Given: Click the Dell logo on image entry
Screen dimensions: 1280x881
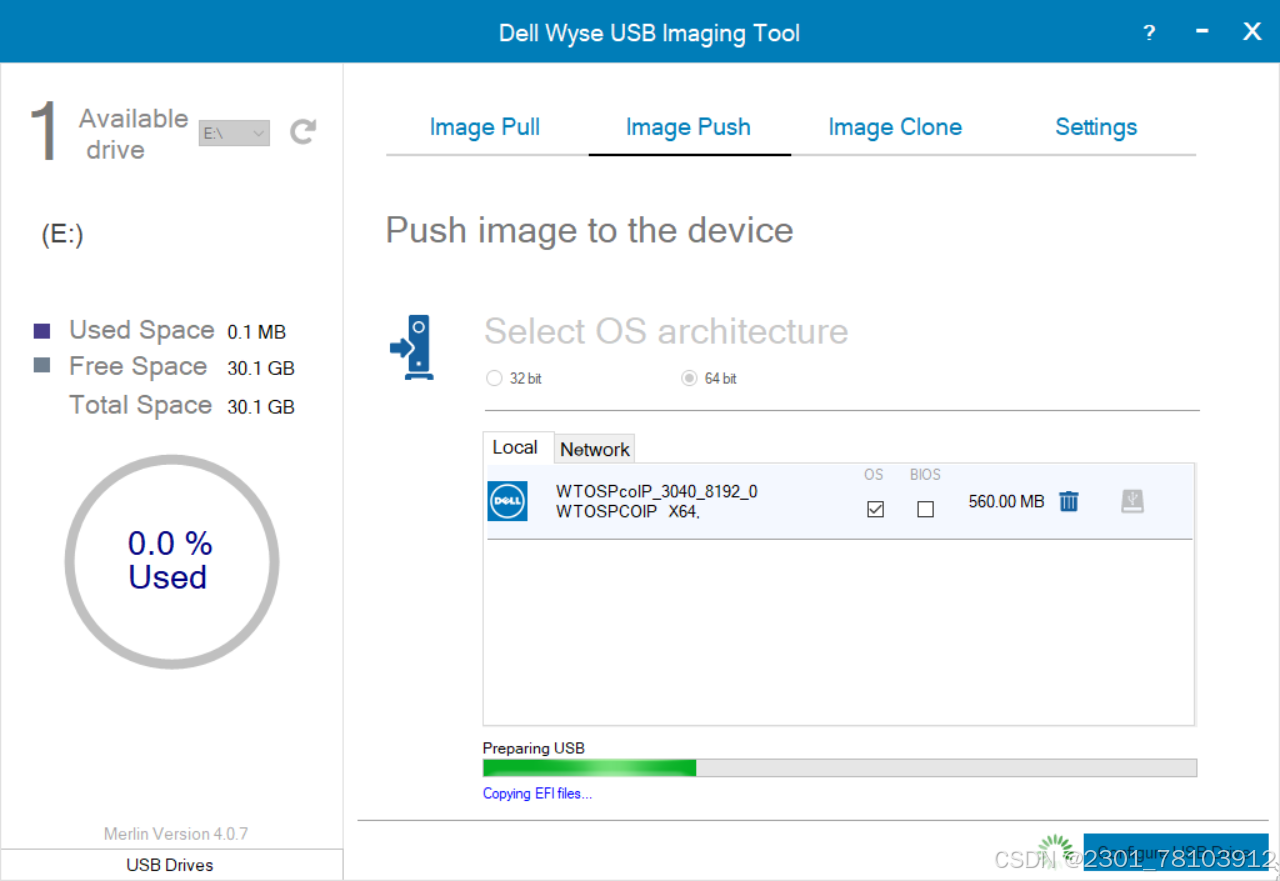Looking at the screenshot, I should pyautogui.click(x=507, y=501).
